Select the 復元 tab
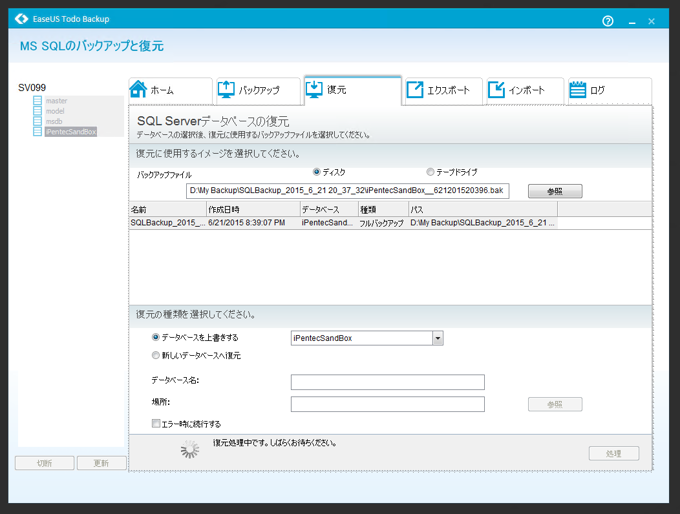 point(353,90)
